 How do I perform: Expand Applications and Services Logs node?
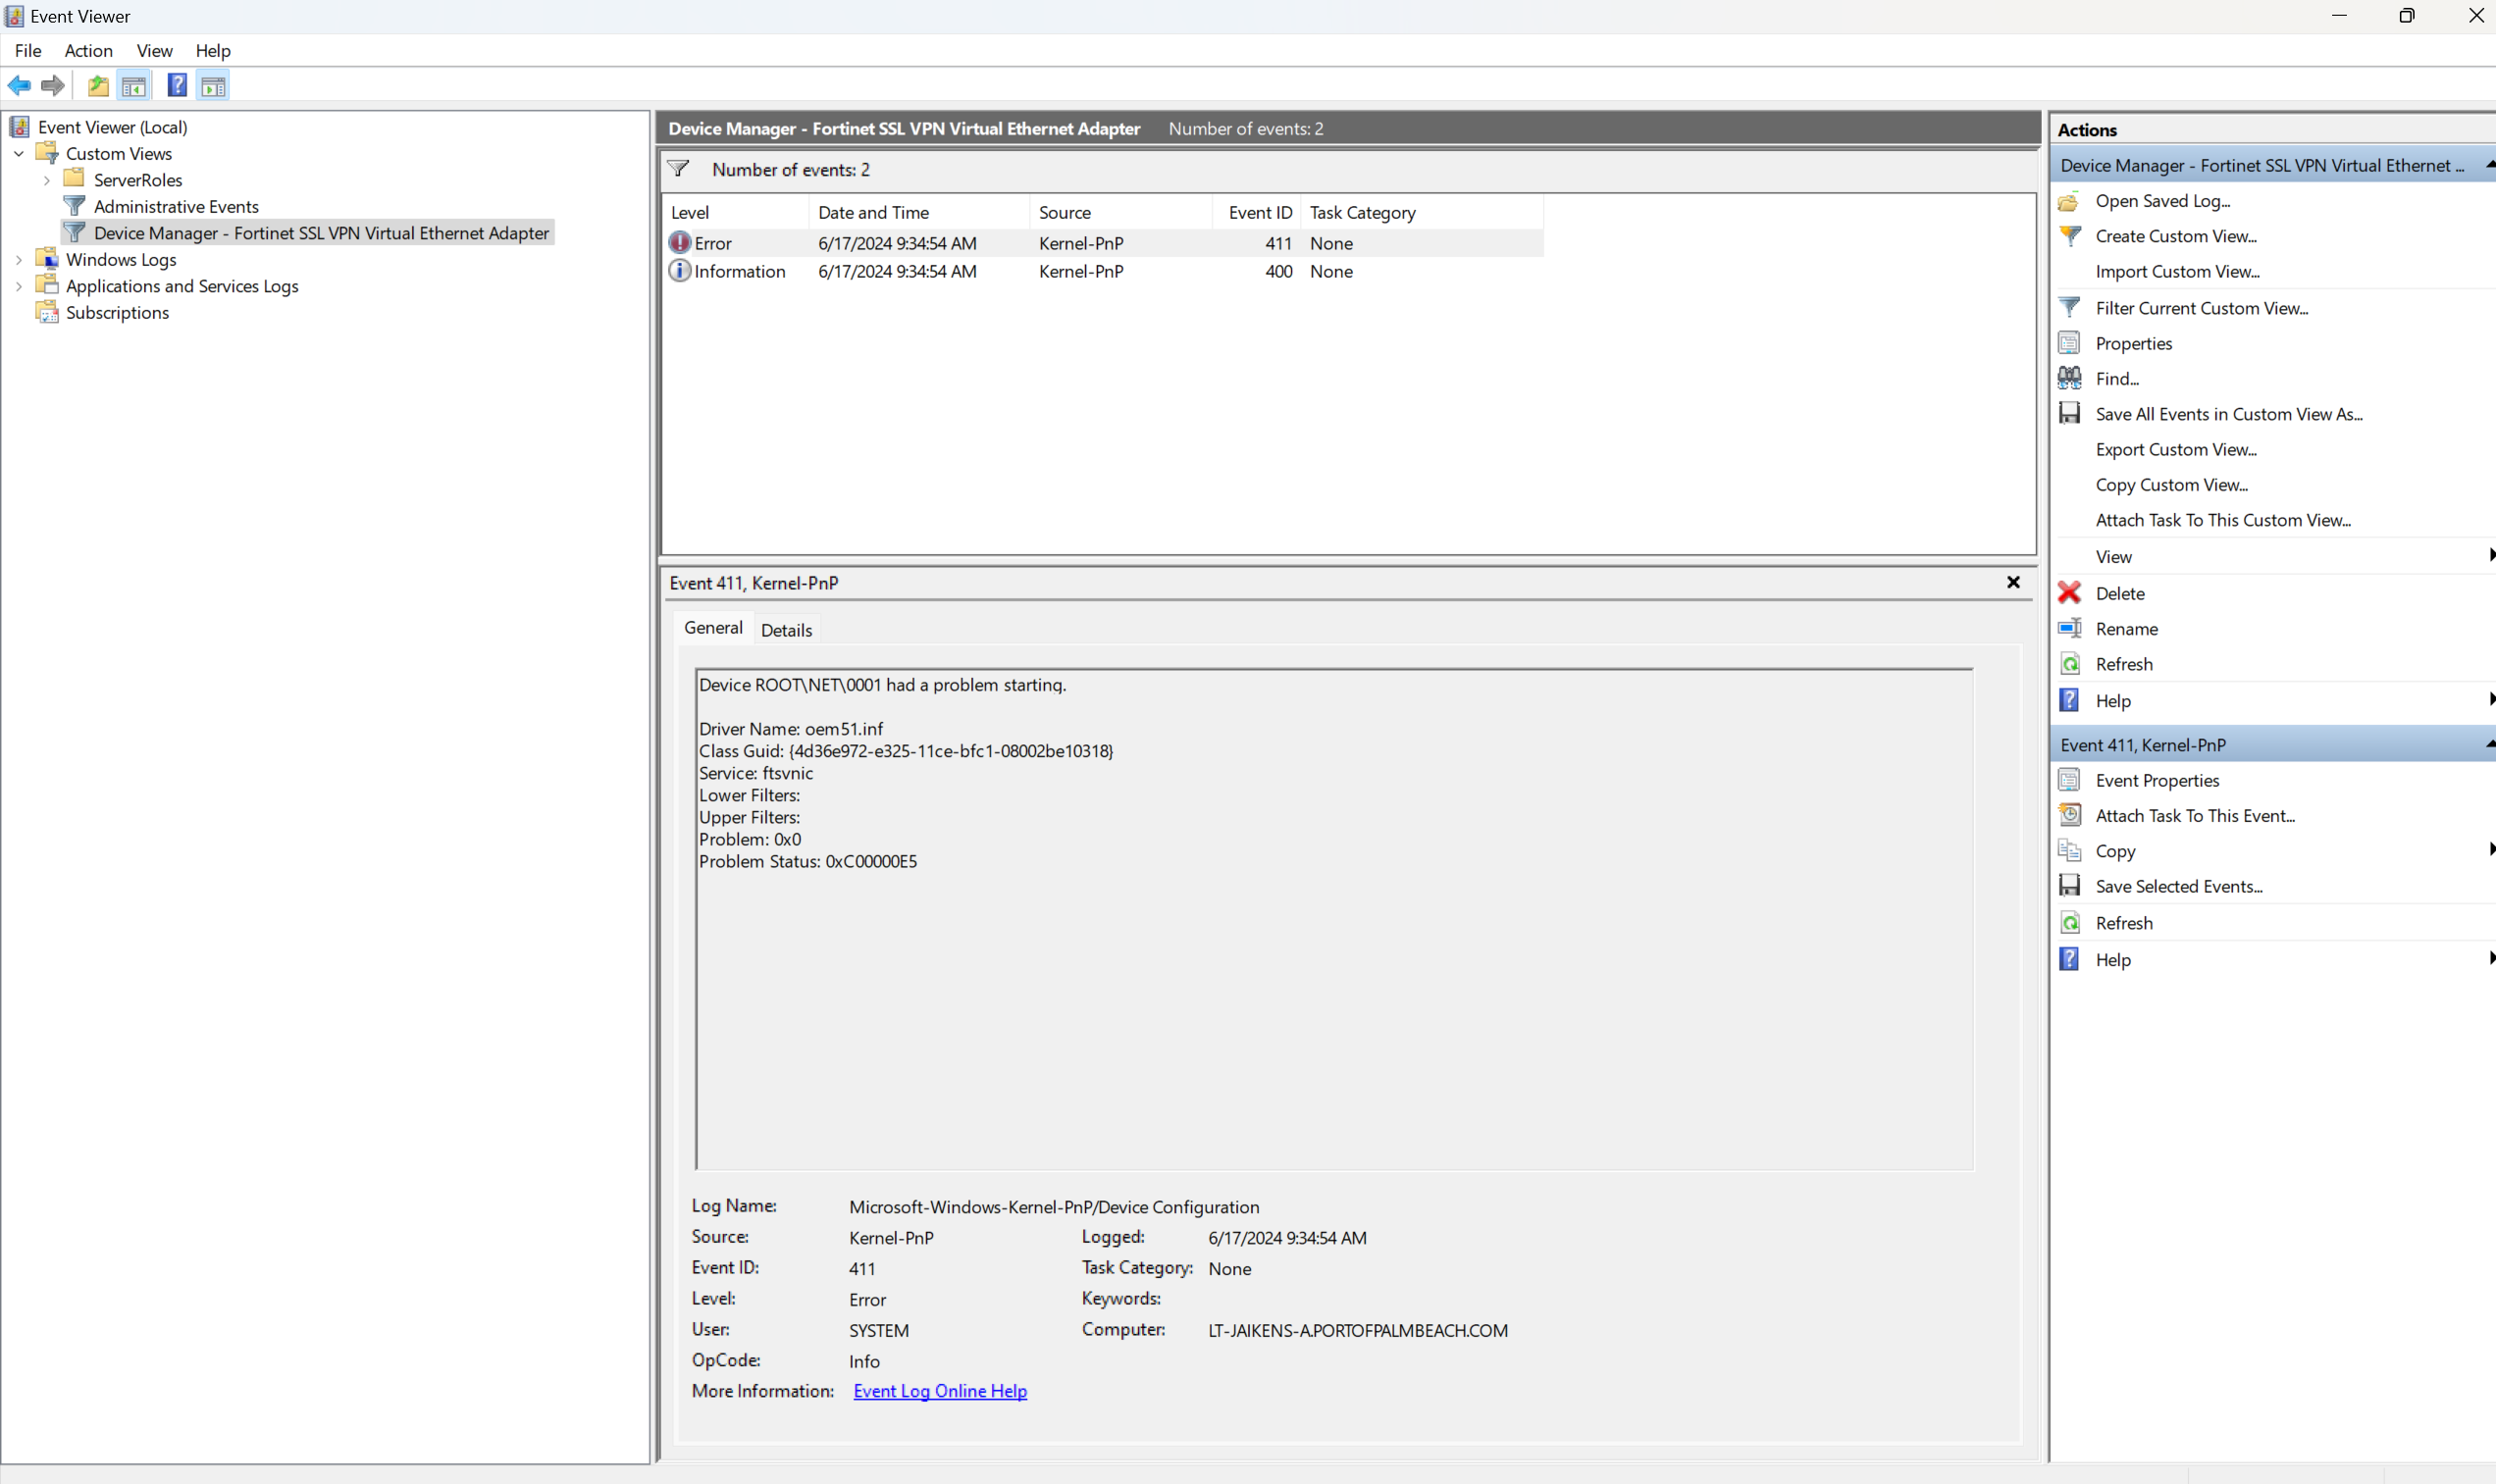(19, 287)
